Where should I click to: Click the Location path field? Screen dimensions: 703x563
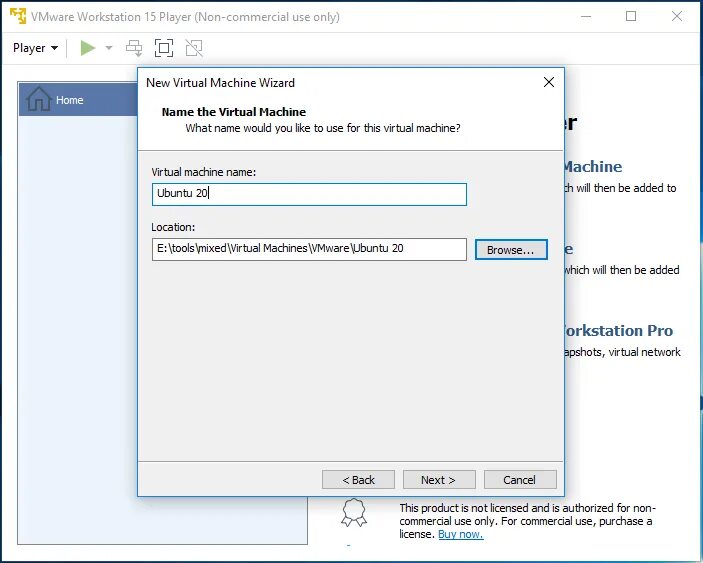(x=309, y=249)
